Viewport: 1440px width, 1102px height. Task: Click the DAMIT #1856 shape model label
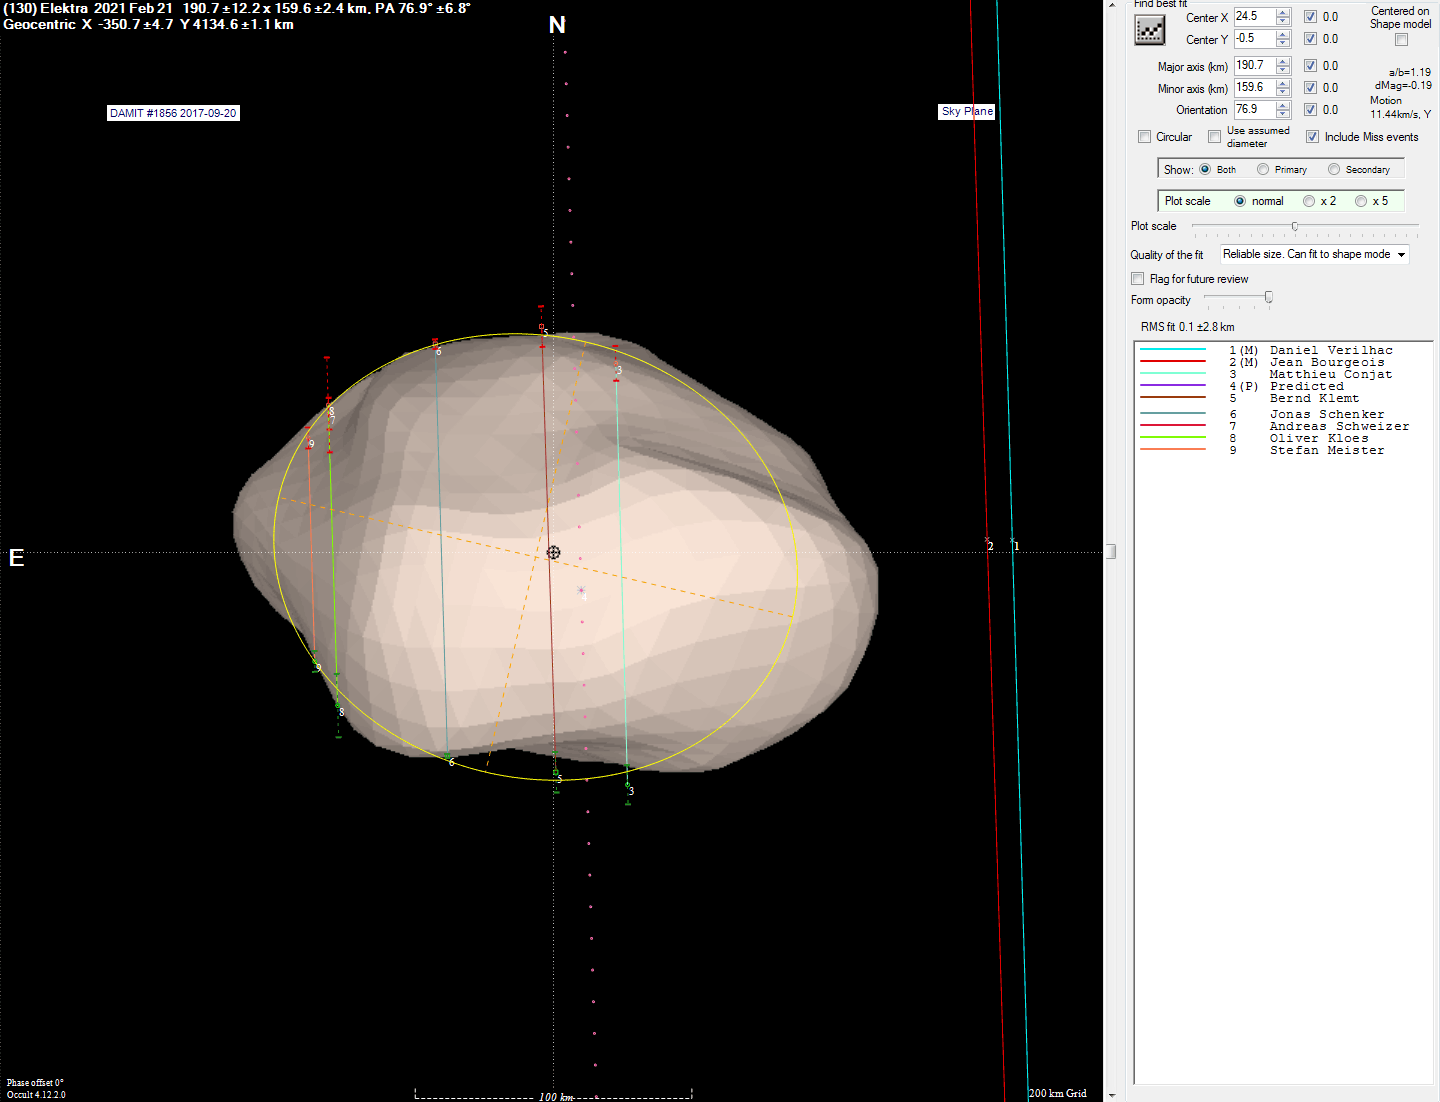tap(173, 113)
